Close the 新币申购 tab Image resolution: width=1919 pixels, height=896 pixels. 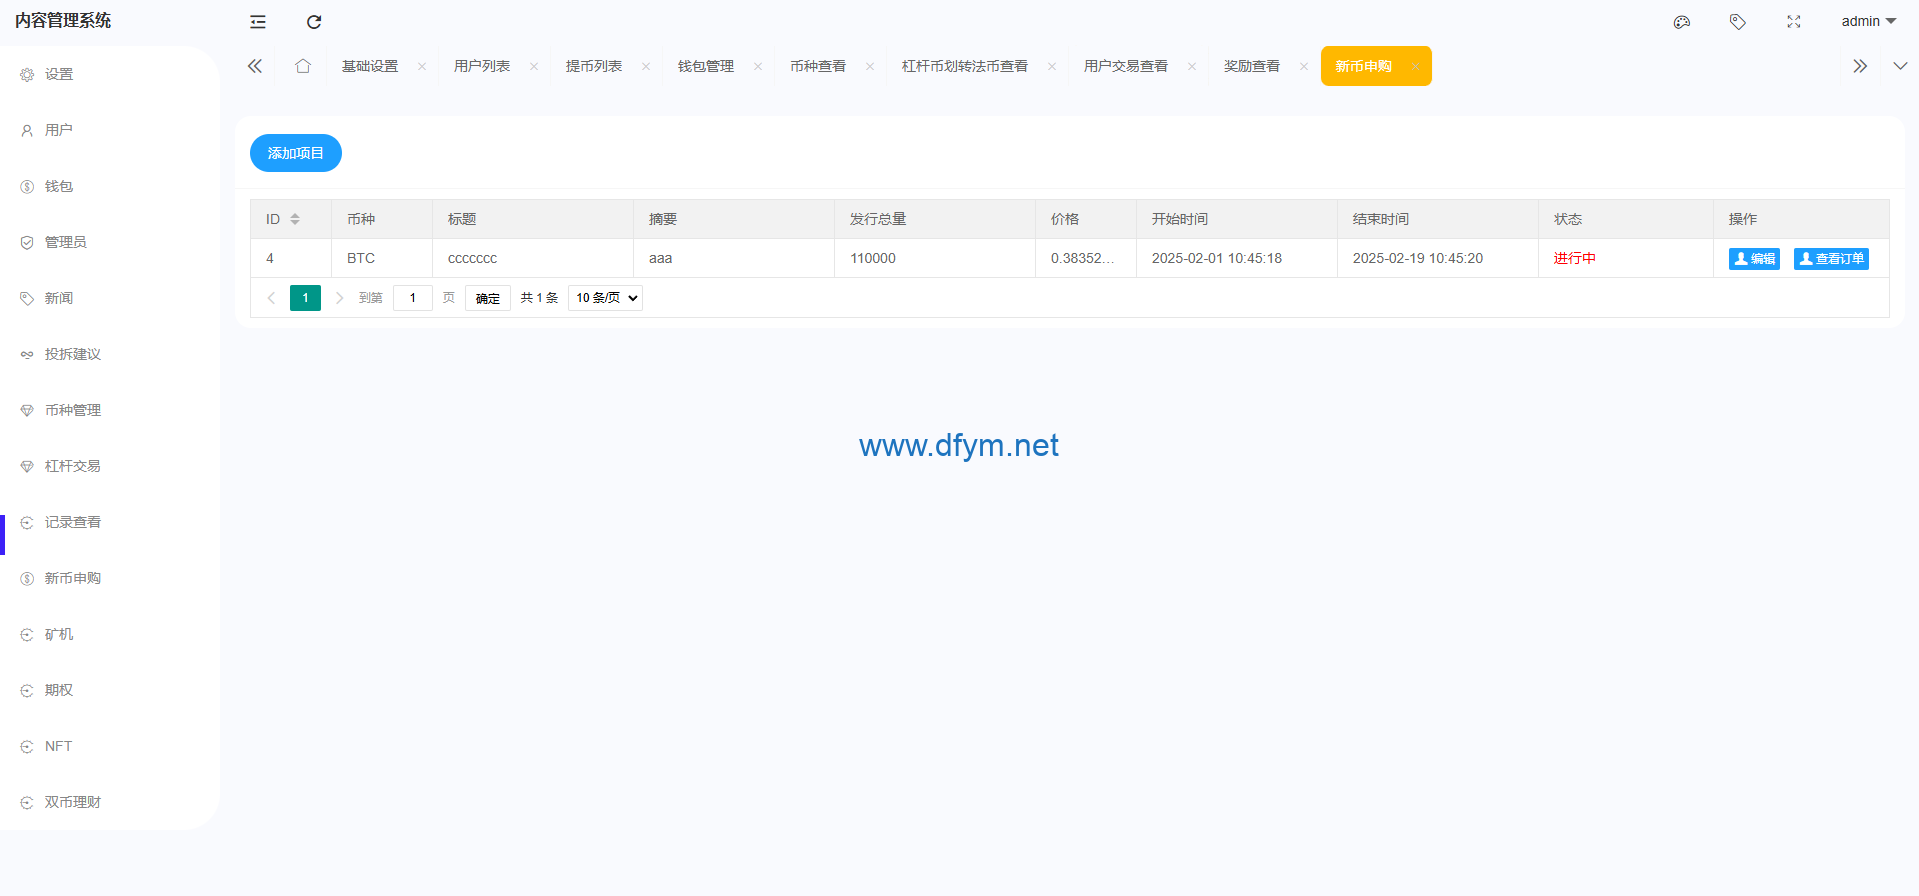click(1416, 67)
